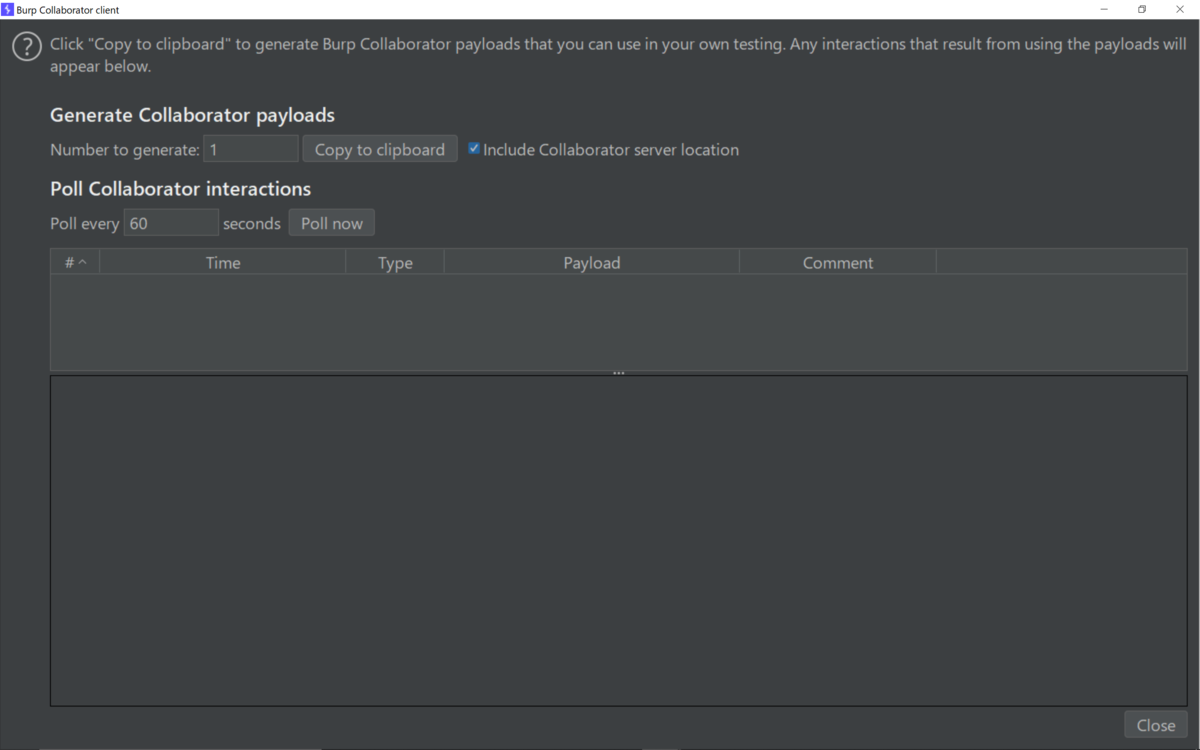This screenshot has width=1200, height=750.
Task: Click the split pane divider handle dots
Action: 619,373
